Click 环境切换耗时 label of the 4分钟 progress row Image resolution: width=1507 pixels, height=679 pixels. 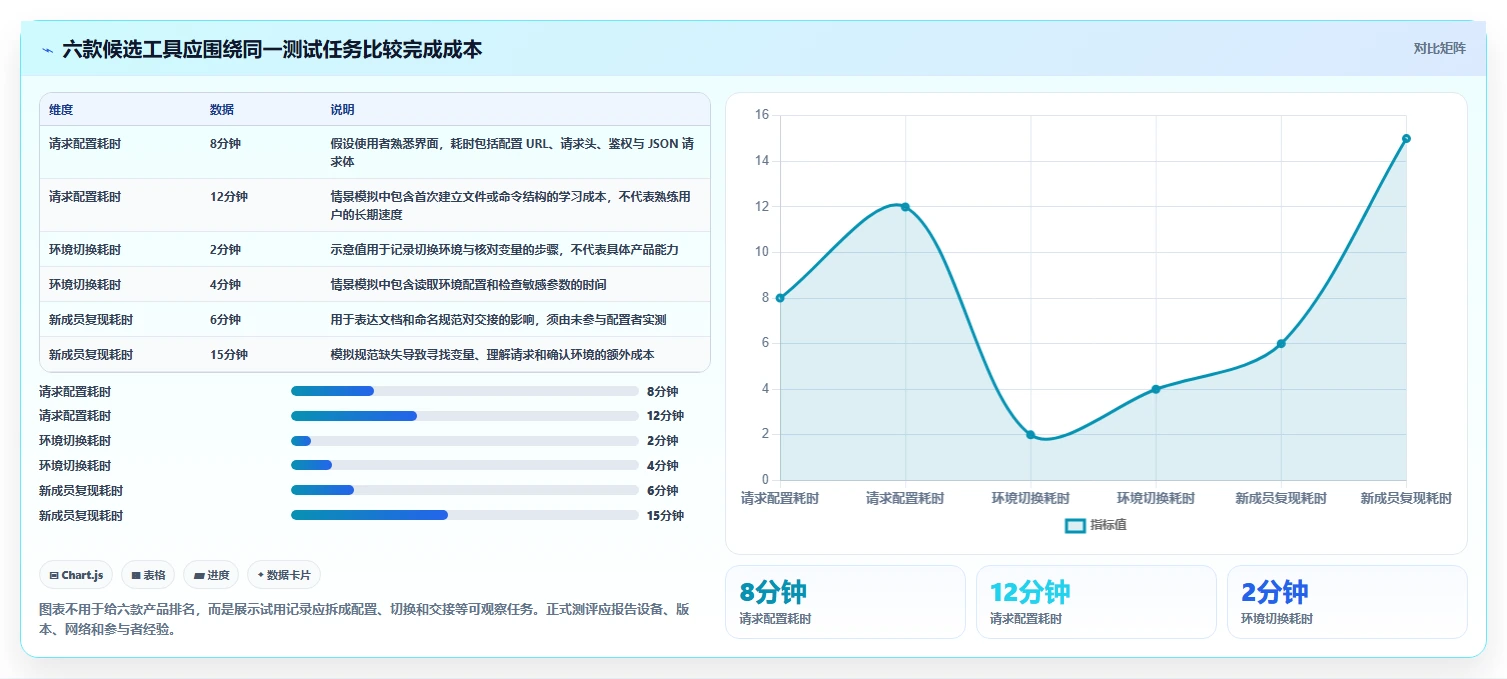[75, 466]
